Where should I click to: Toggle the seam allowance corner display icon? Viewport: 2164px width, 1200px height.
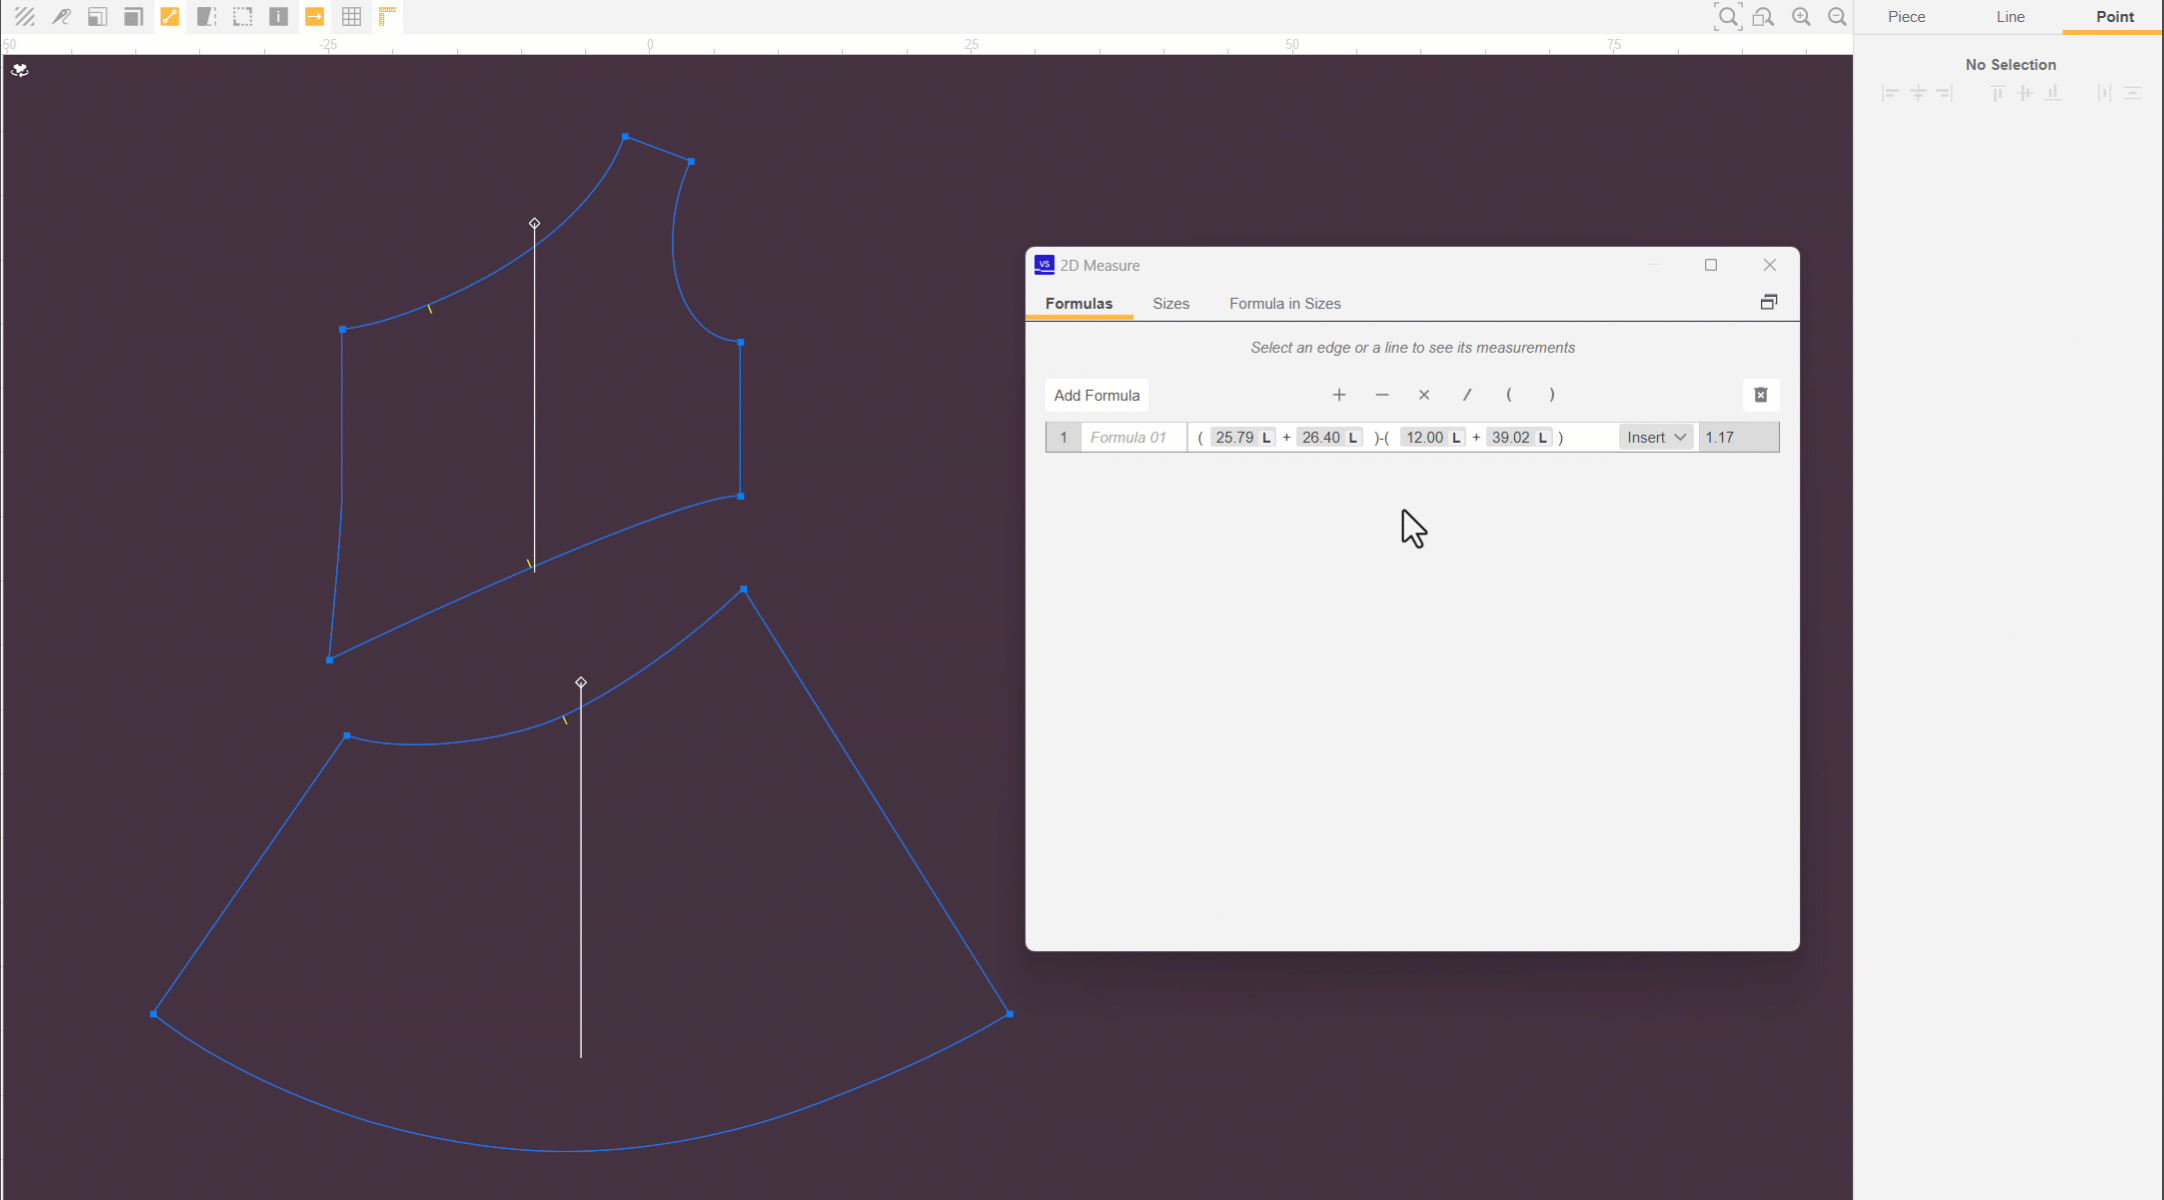[x=97, y=17]
